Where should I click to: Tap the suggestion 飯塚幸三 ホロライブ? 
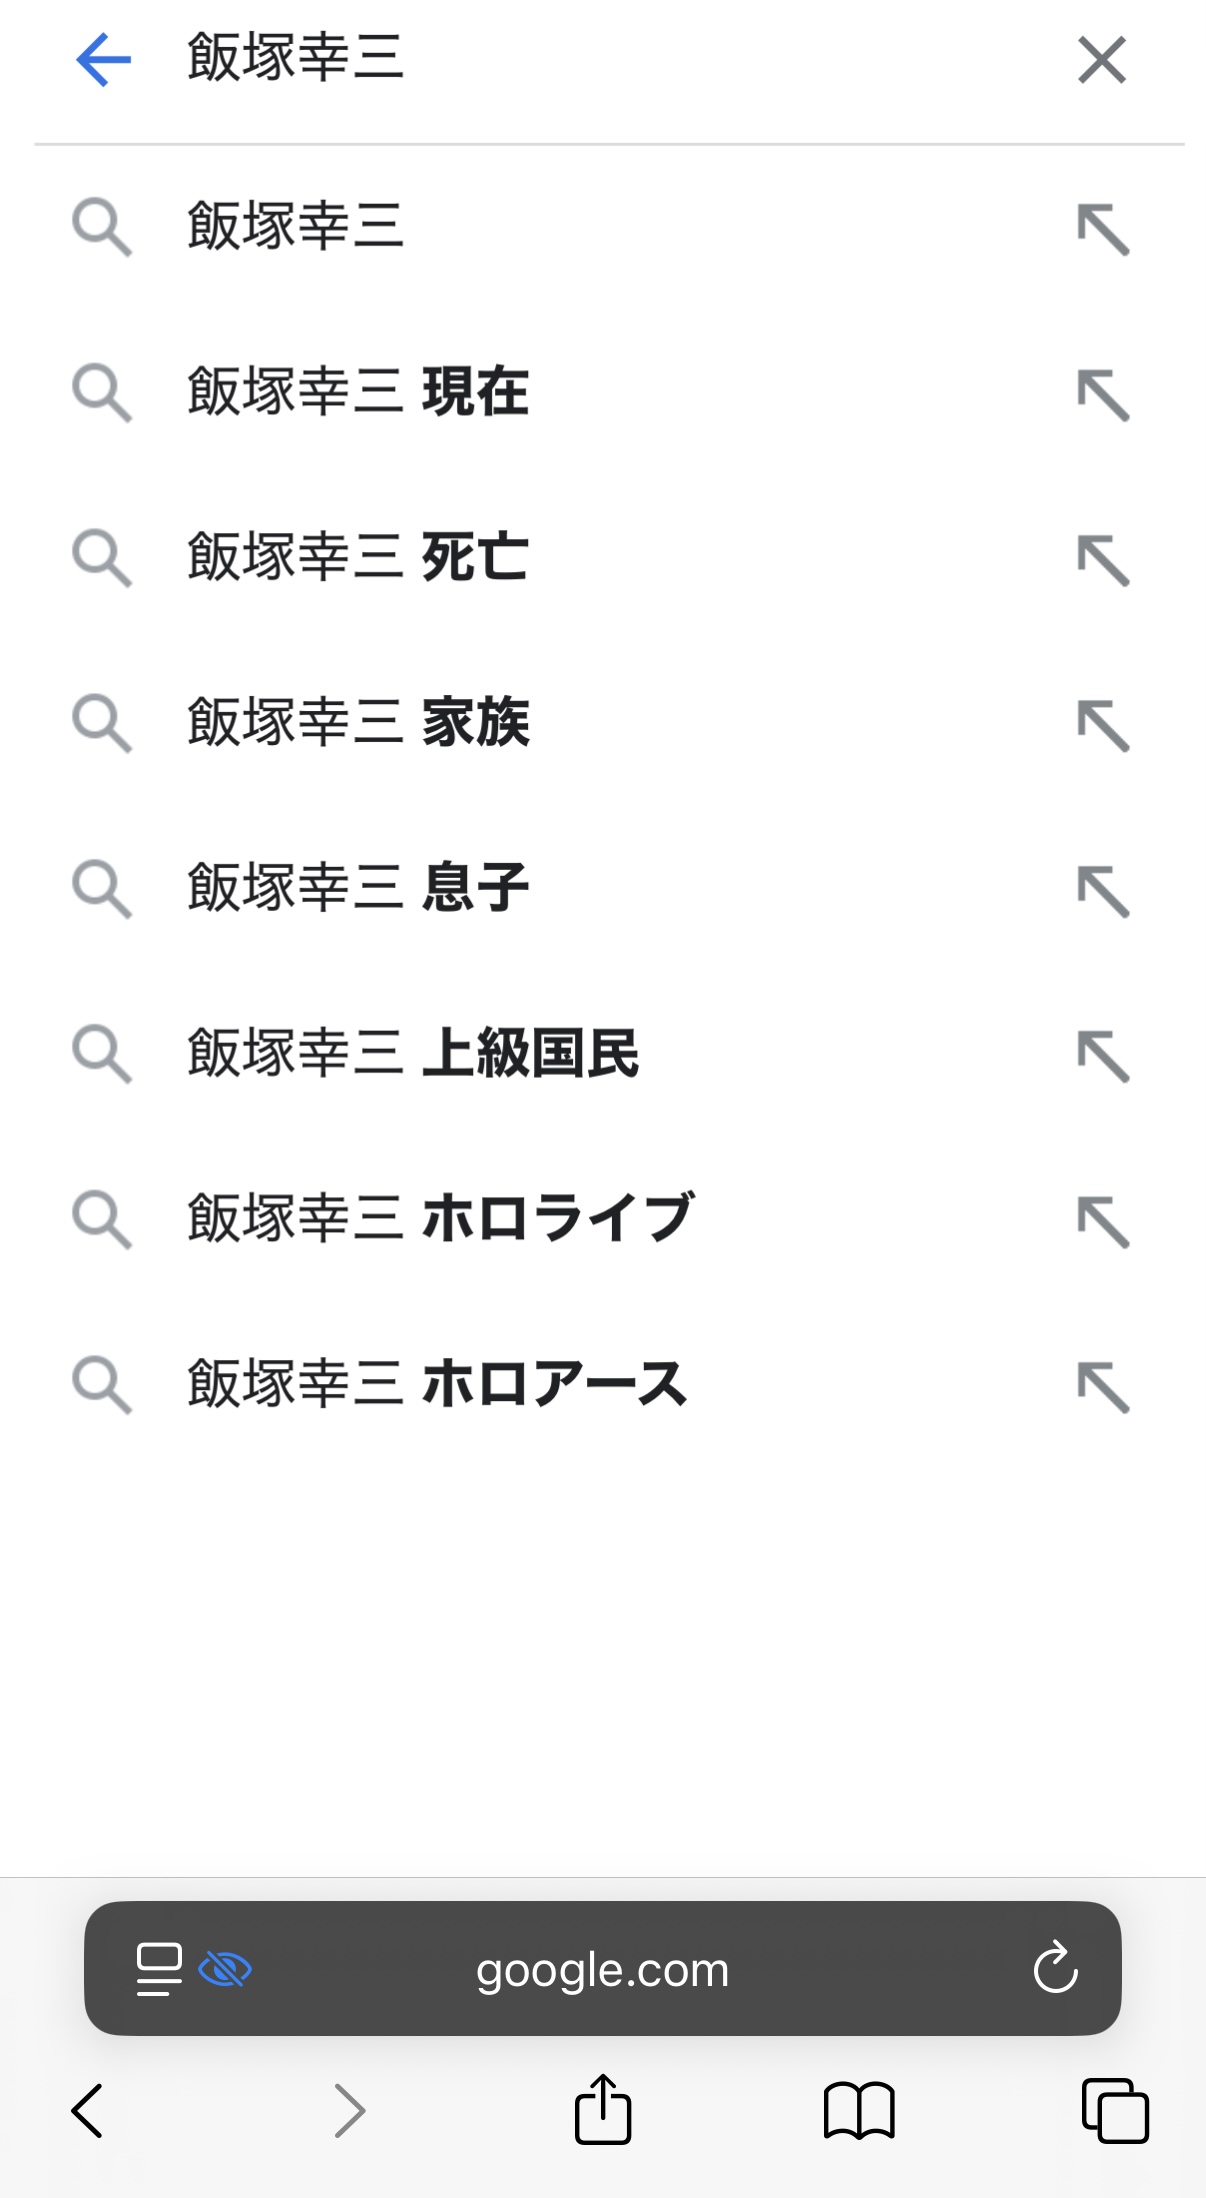[440, 1219]
